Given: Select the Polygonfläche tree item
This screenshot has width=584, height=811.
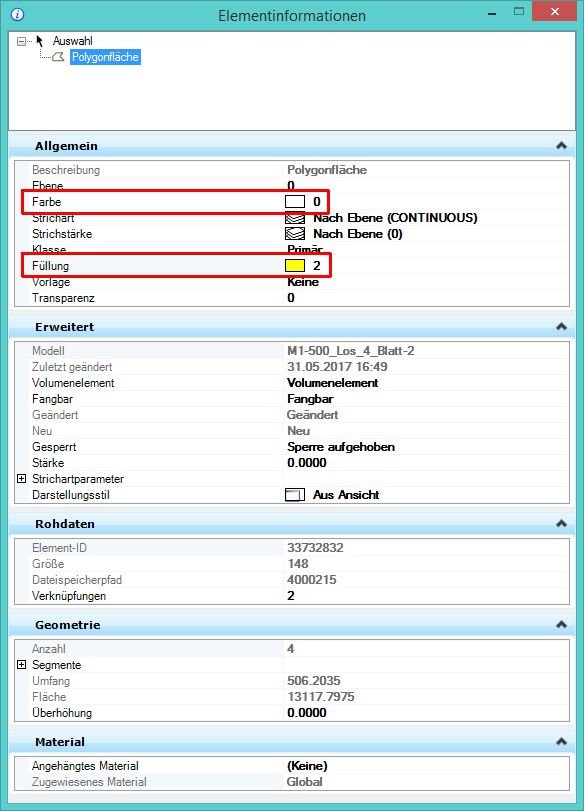Looking at the screenshot, I should [106, 57].
